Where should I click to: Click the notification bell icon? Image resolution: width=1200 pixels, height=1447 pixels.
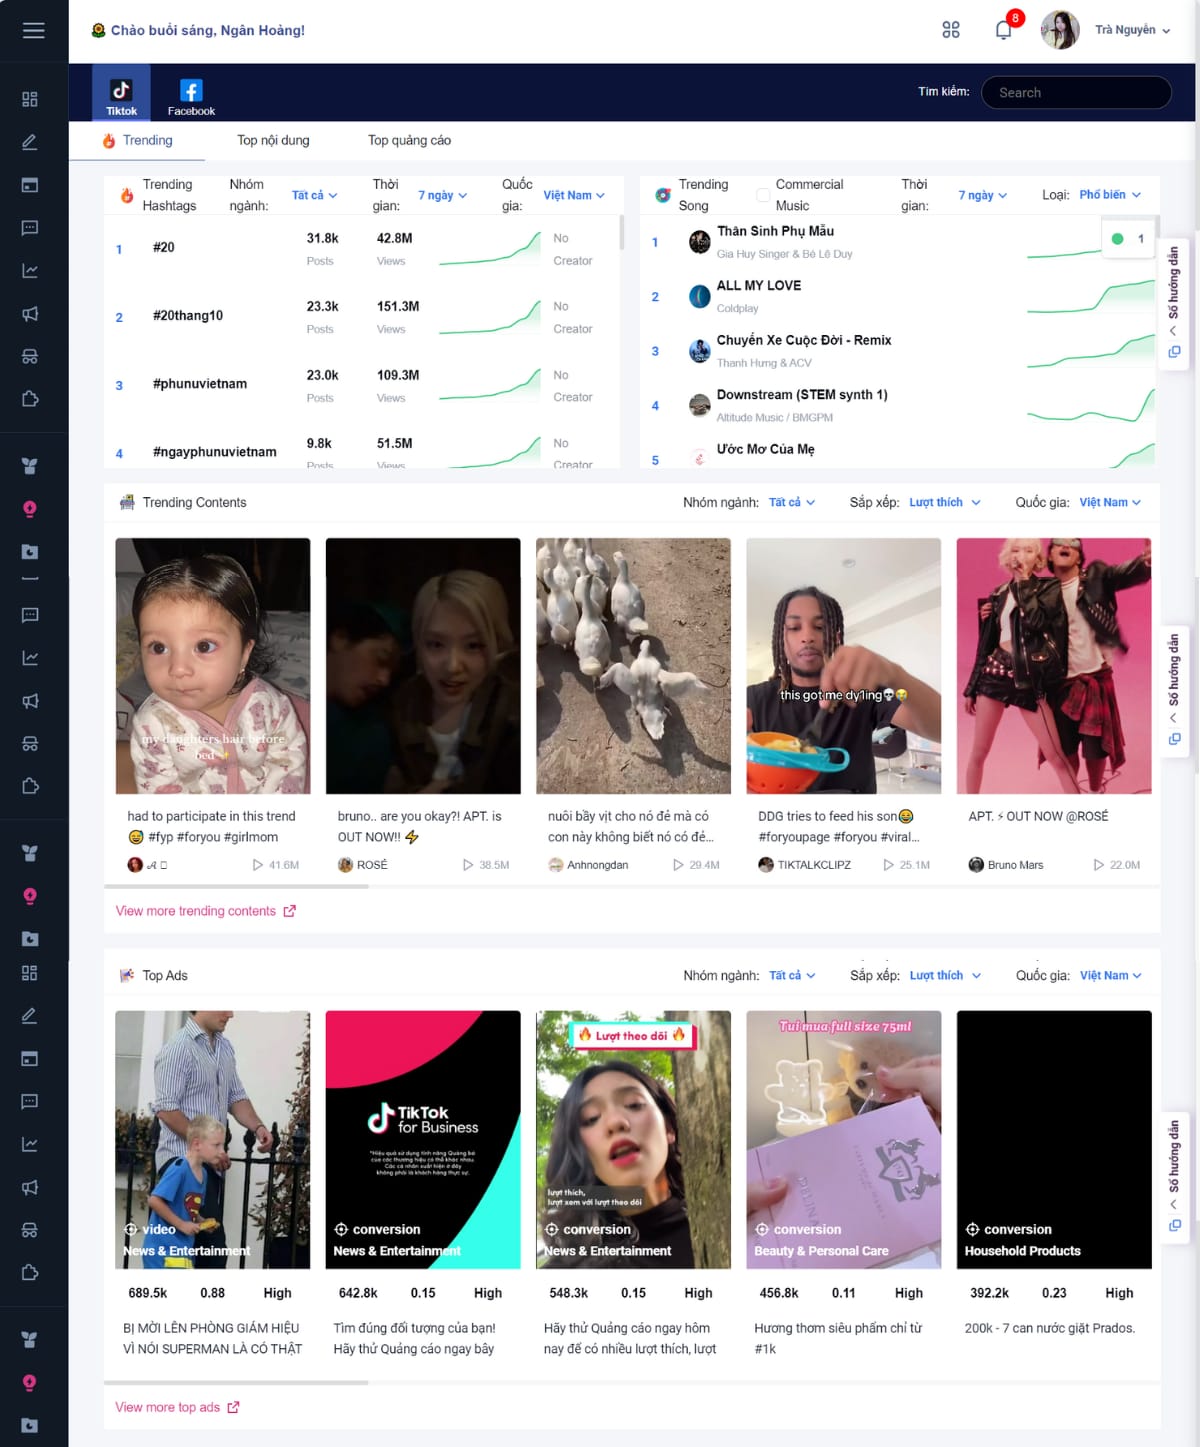click(x=1003, y=30)
